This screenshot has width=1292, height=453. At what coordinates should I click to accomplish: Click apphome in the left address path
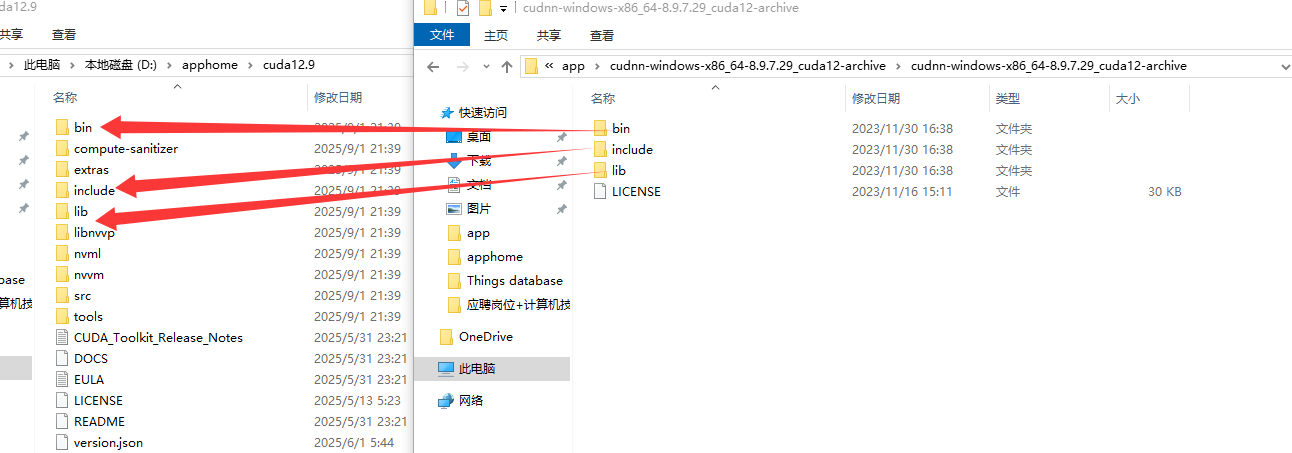pyautogui.click(x=210, y=64)
